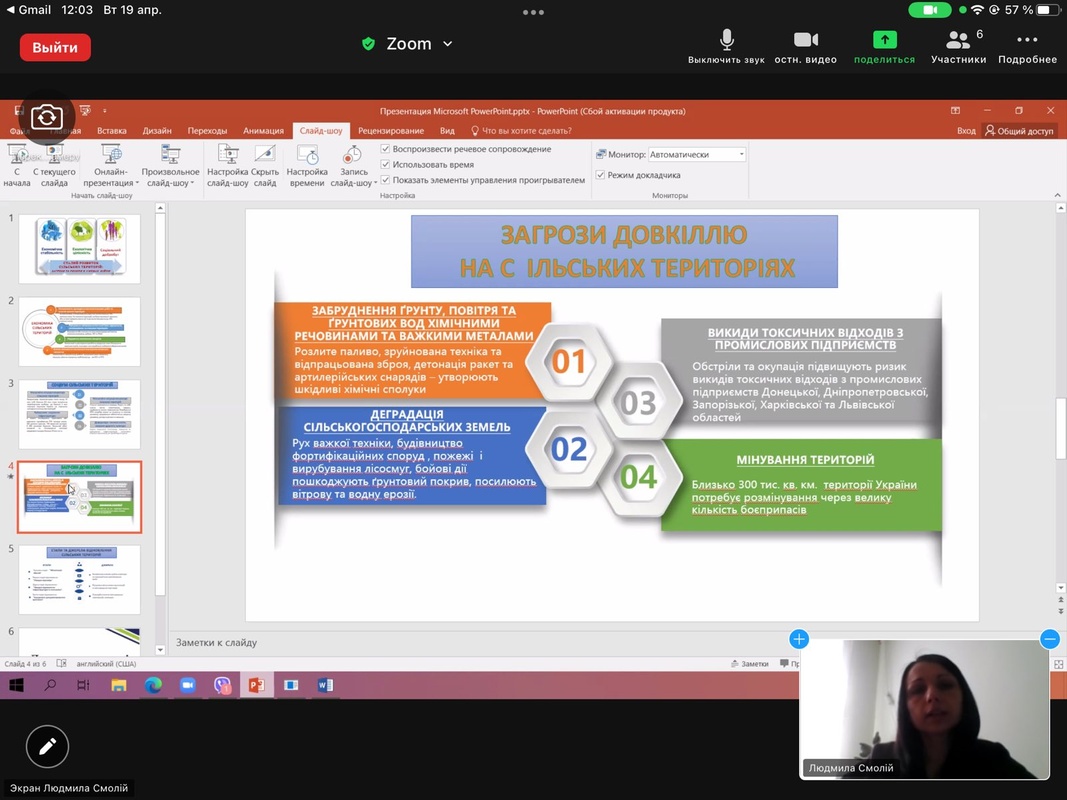Open Task View on the taskbar
The height and width of the screenshot is (800, 1067).
(x=83, y=685)
